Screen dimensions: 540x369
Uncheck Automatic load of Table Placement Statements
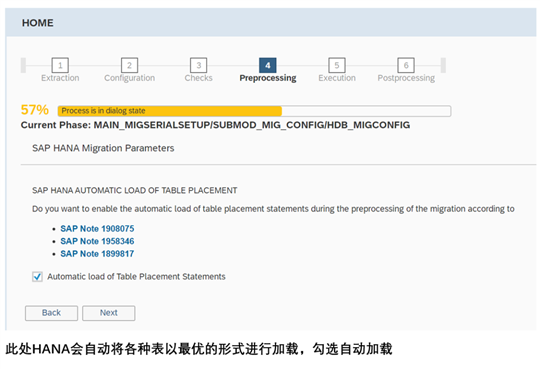click(37, 277)
